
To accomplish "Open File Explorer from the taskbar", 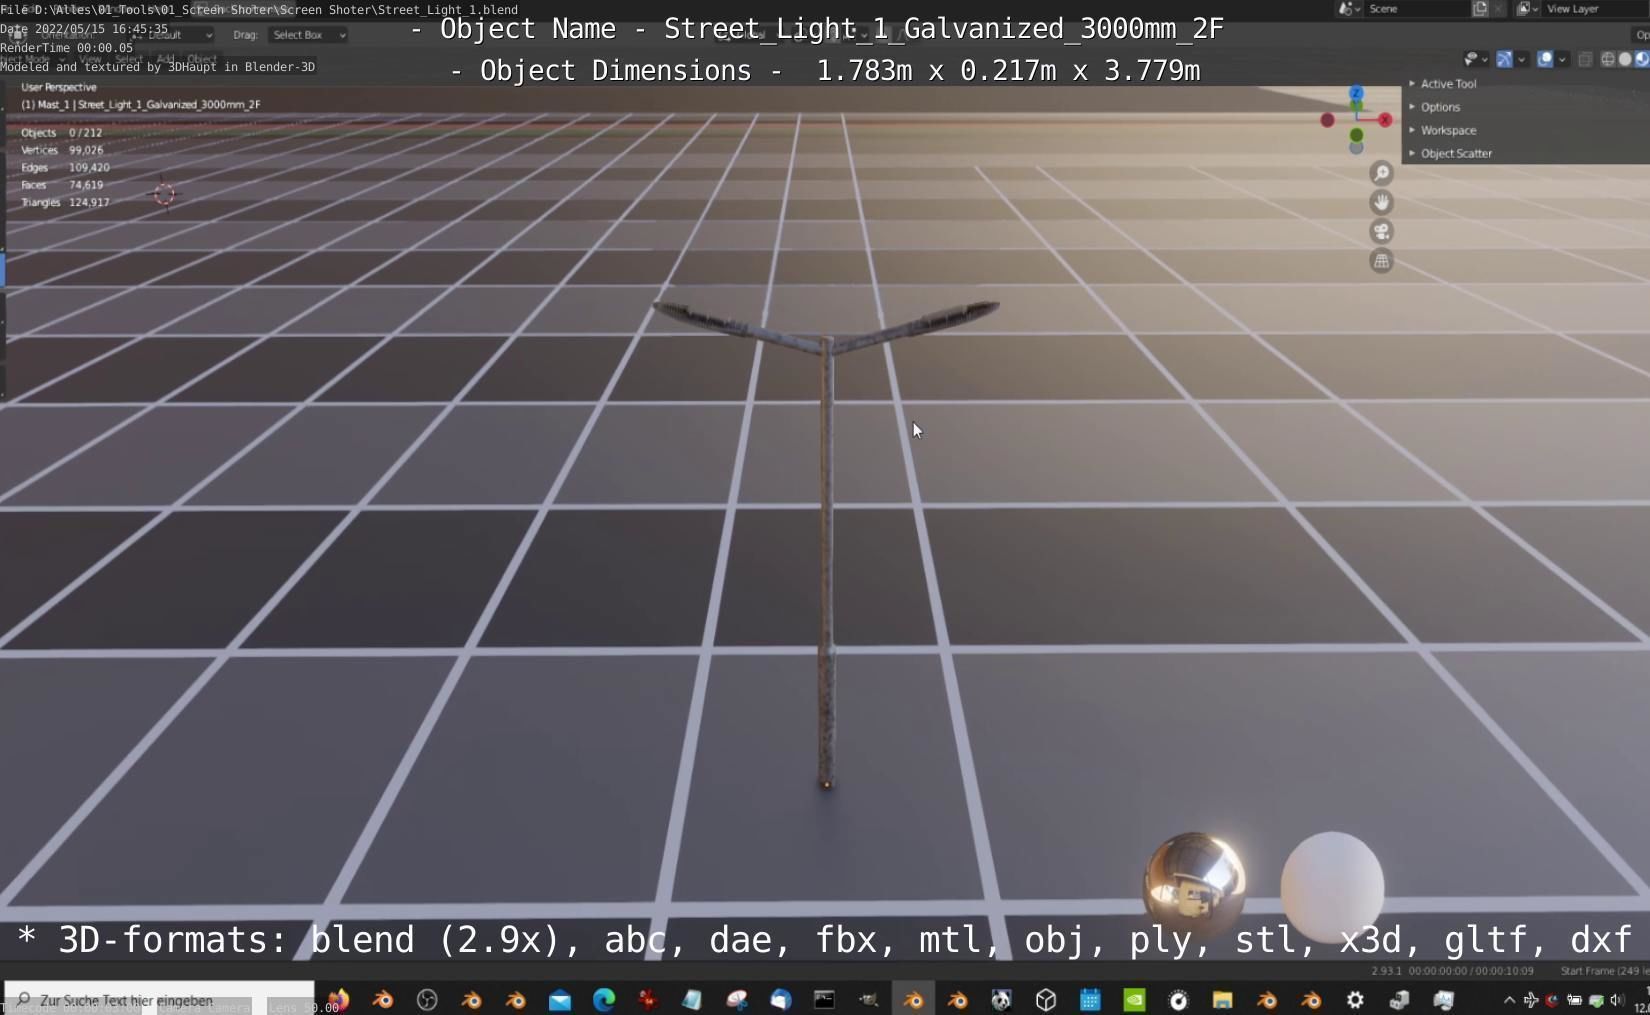I will (x=1222, y=1000).
